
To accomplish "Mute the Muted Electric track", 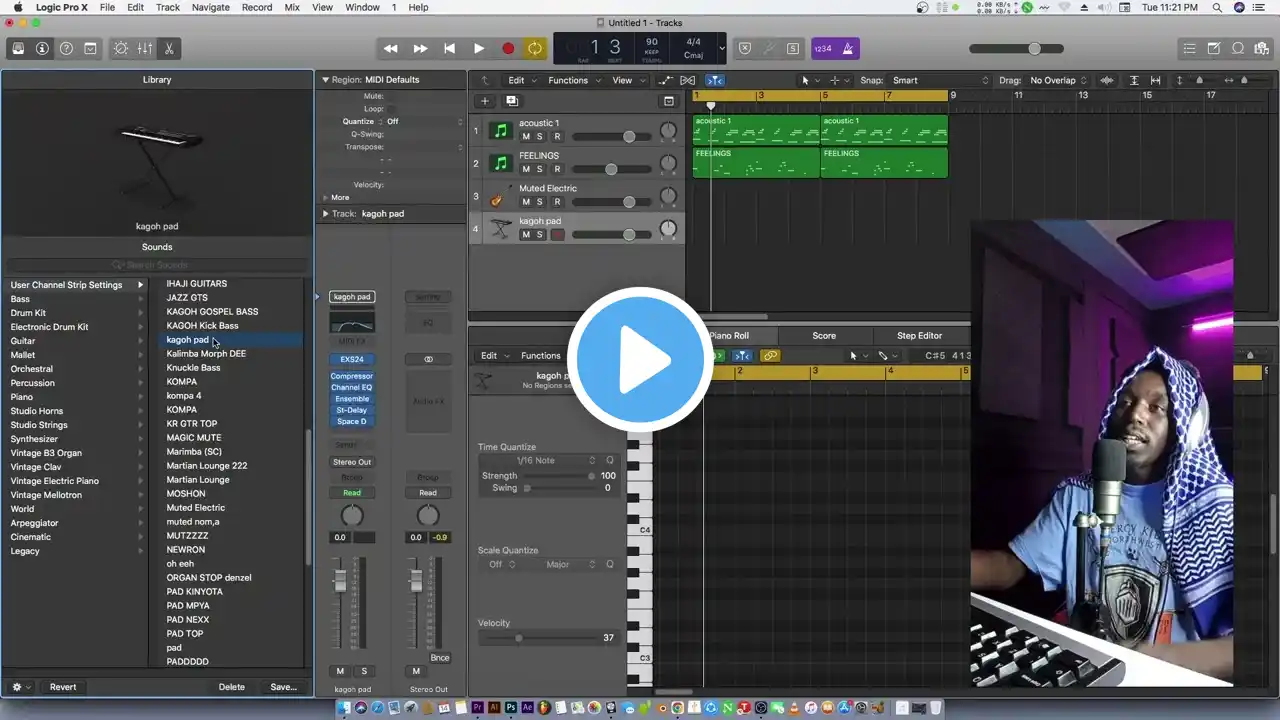I will pyautogui.click(x=526, y=202).
